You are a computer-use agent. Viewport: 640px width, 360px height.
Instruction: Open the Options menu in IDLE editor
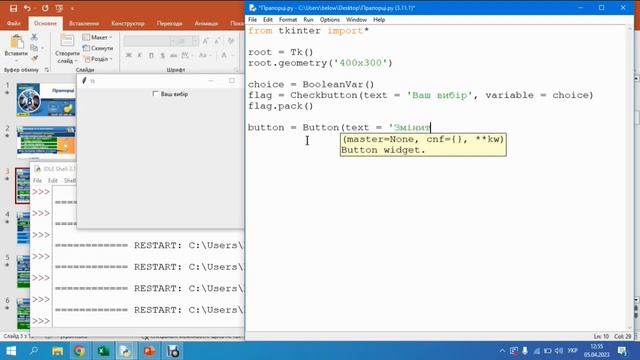pyautogui.click(x=329, y=20)
